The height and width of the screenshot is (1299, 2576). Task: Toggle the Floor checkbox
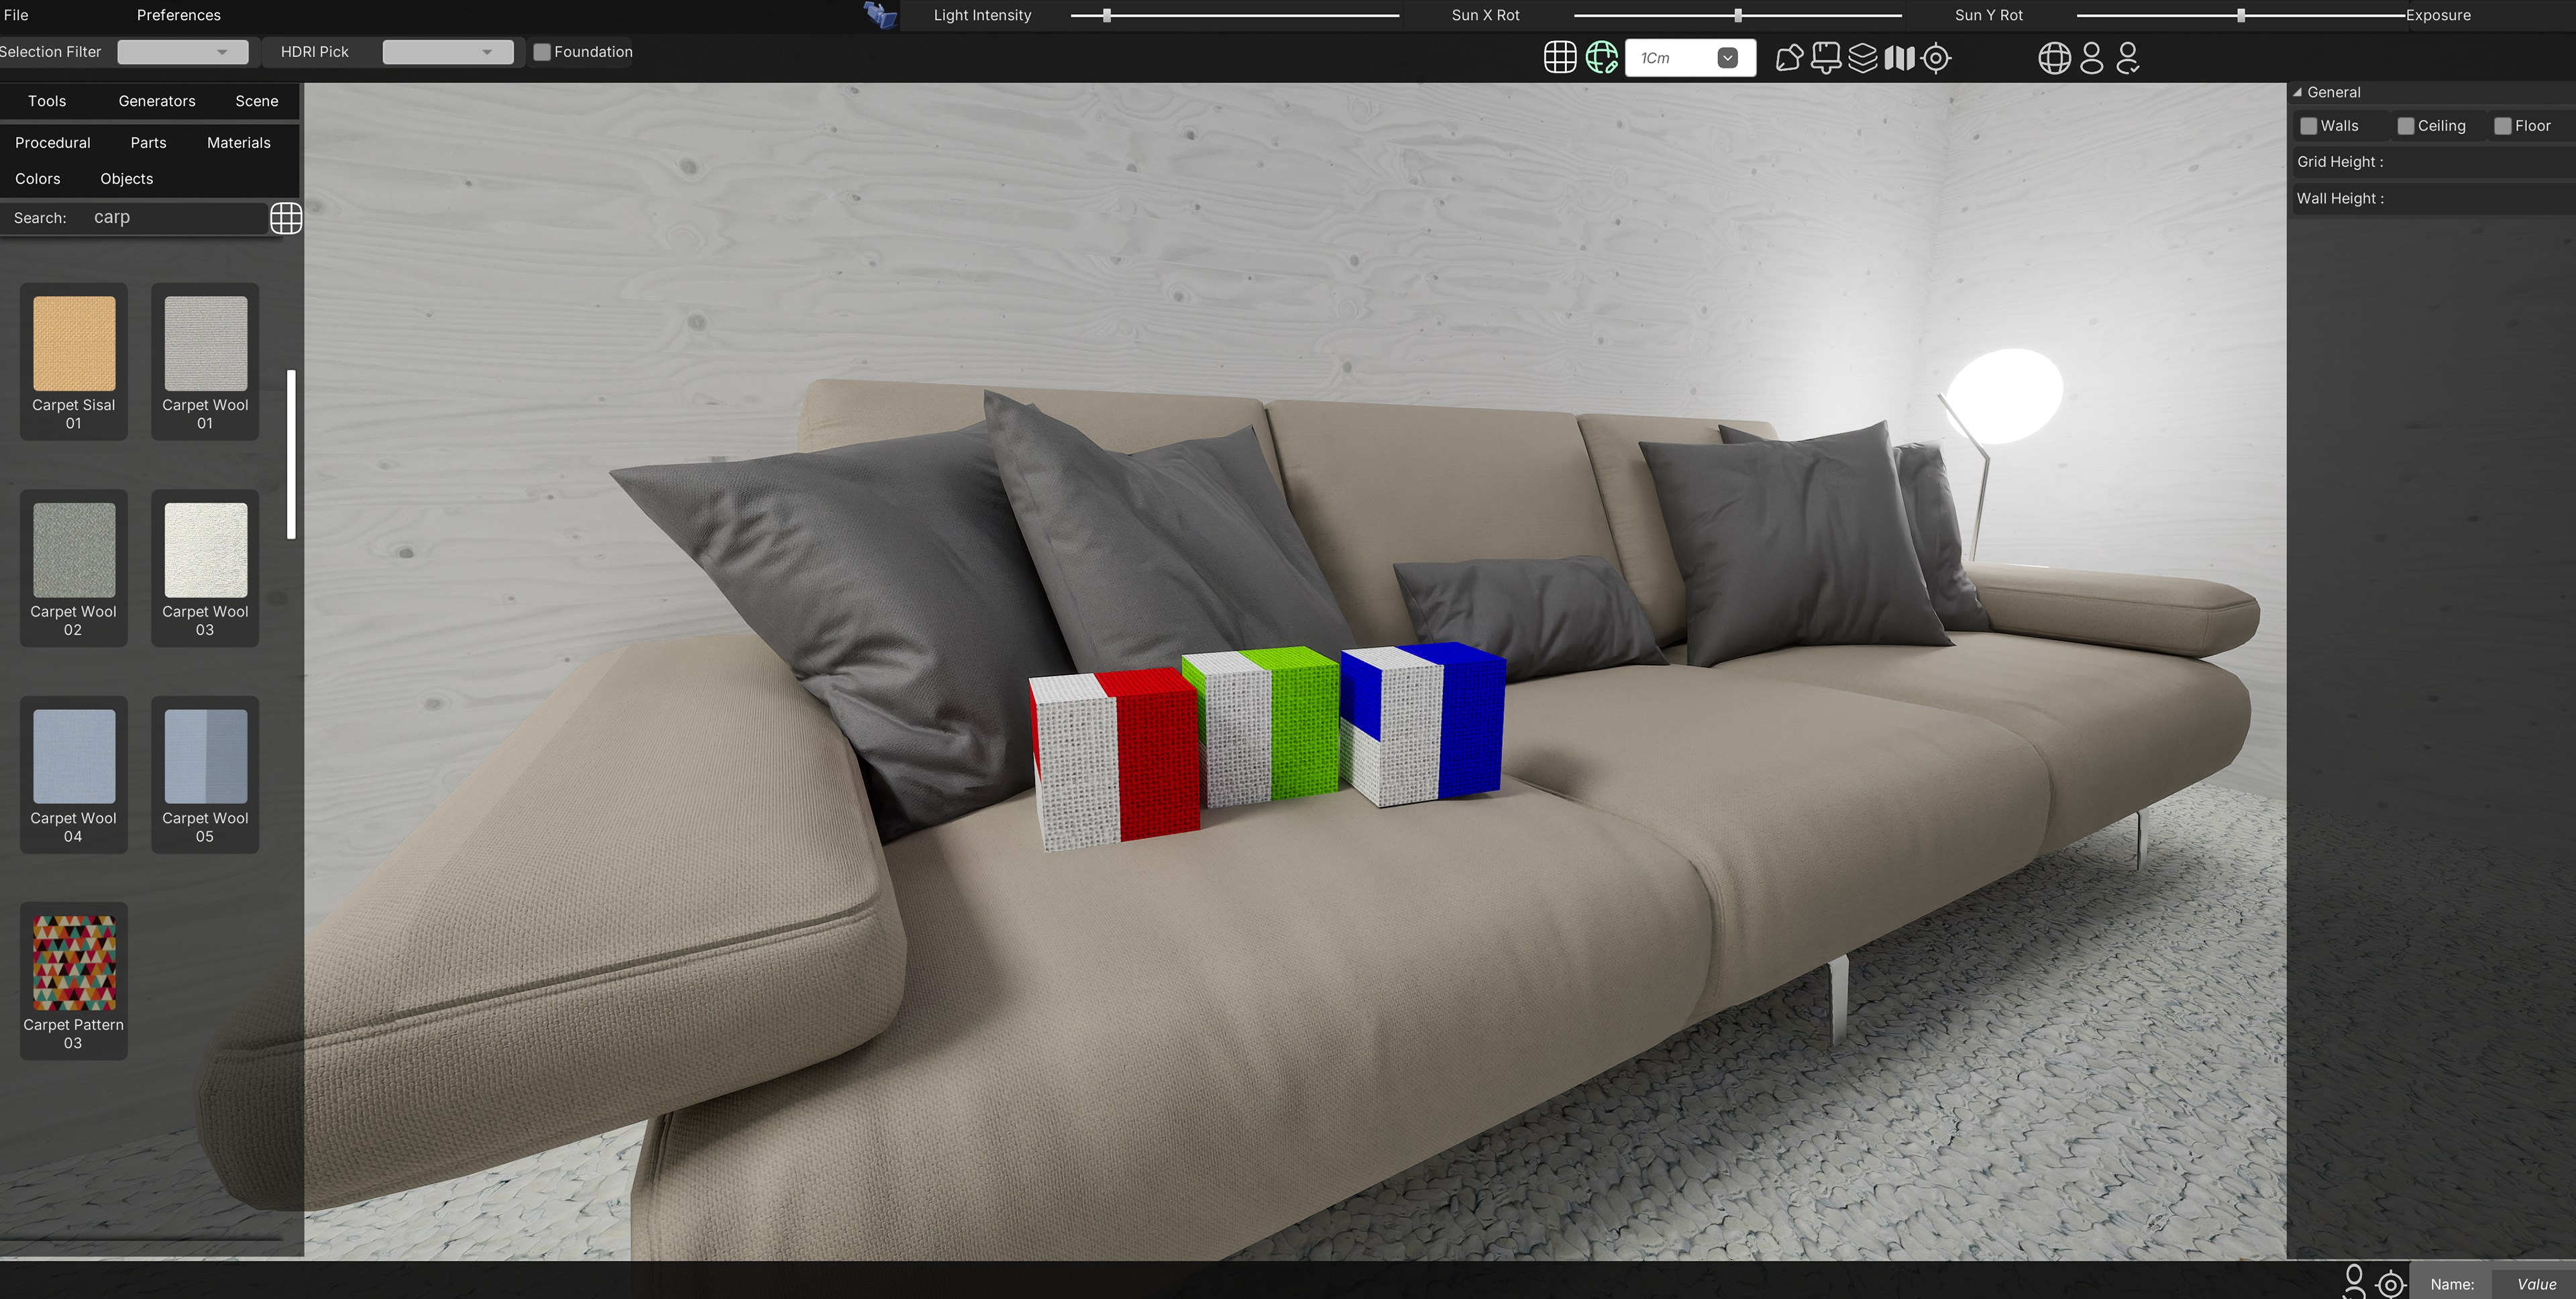click(2502, 126)
